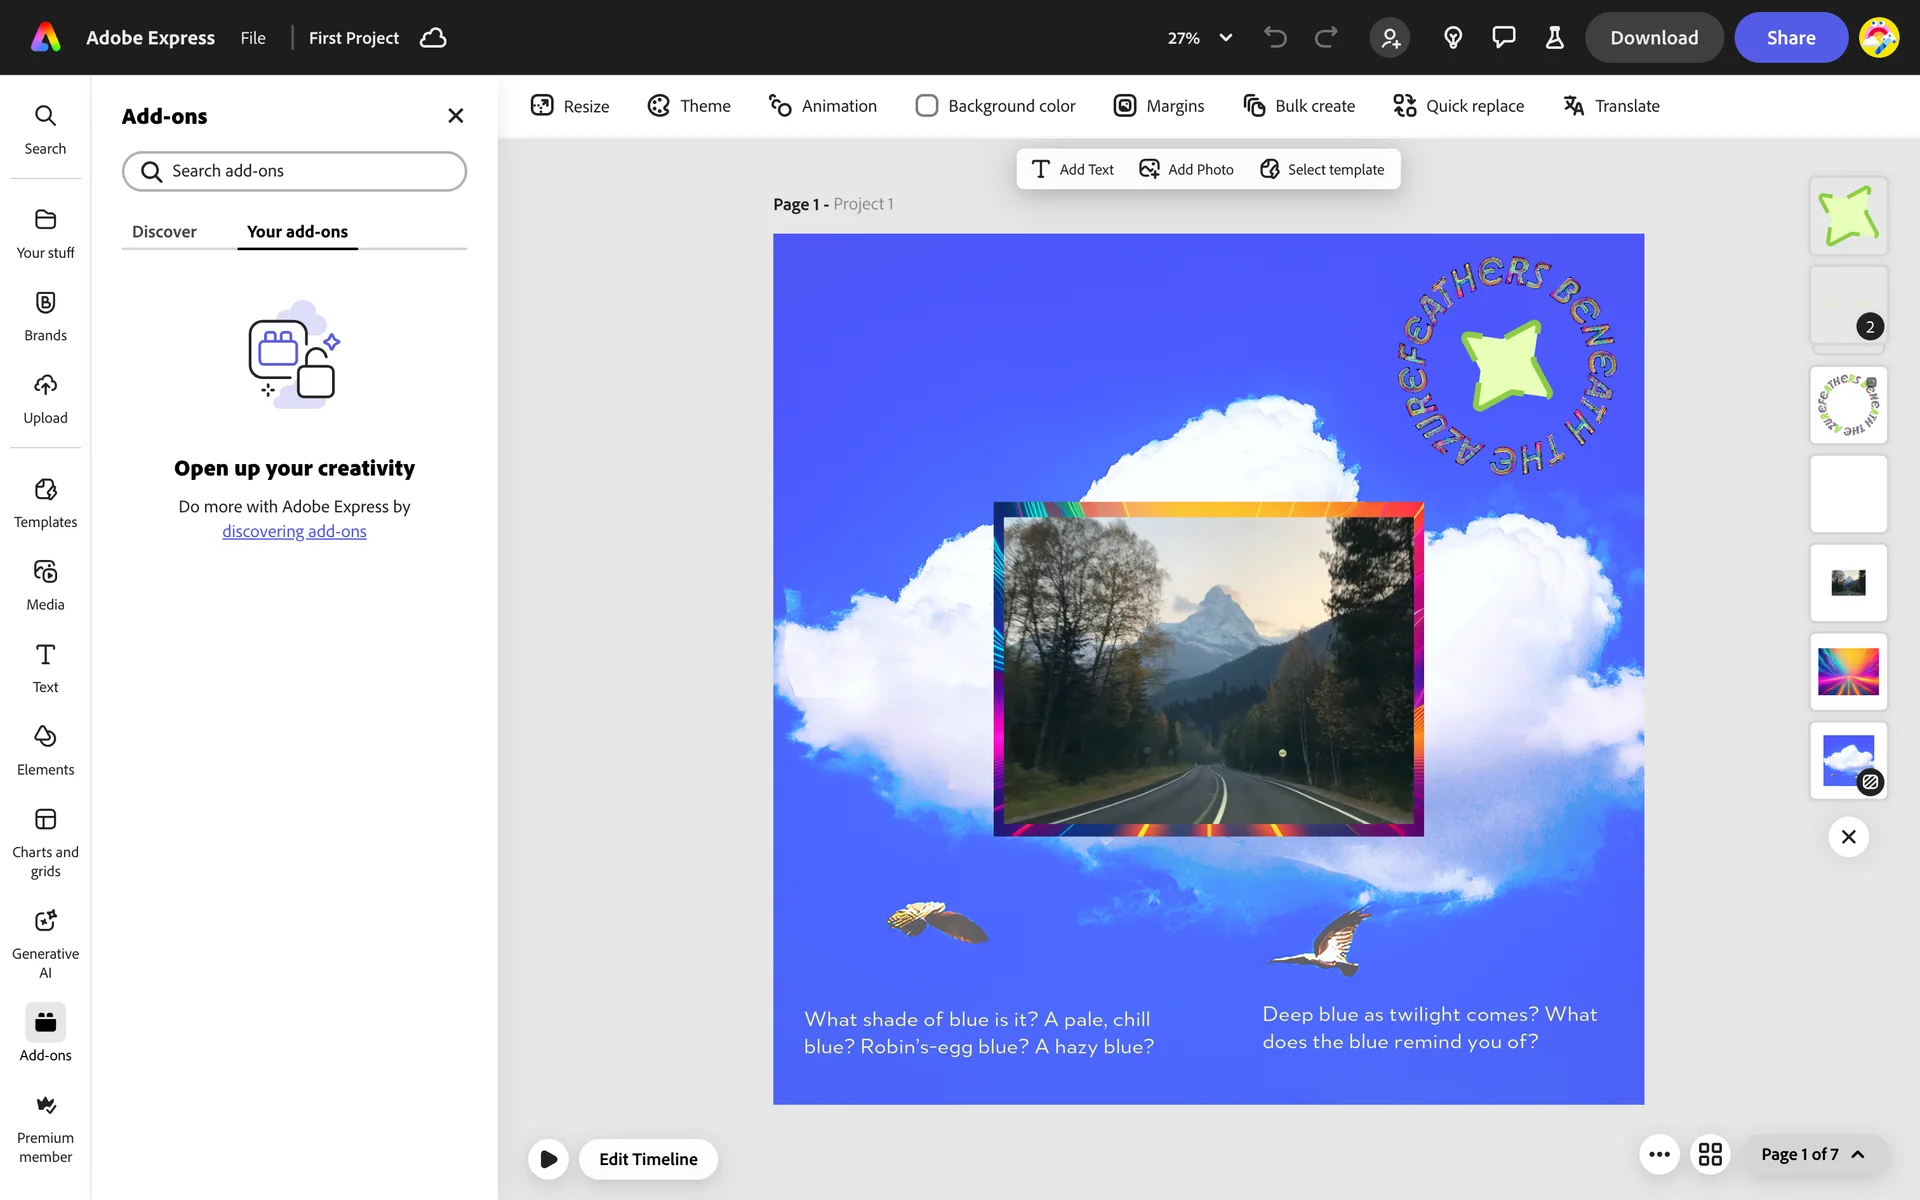This screenshot has width=1920, height=1200.
Task: Switch to the Discover tab
Action: pyautogui.click(x=164, y=231)
